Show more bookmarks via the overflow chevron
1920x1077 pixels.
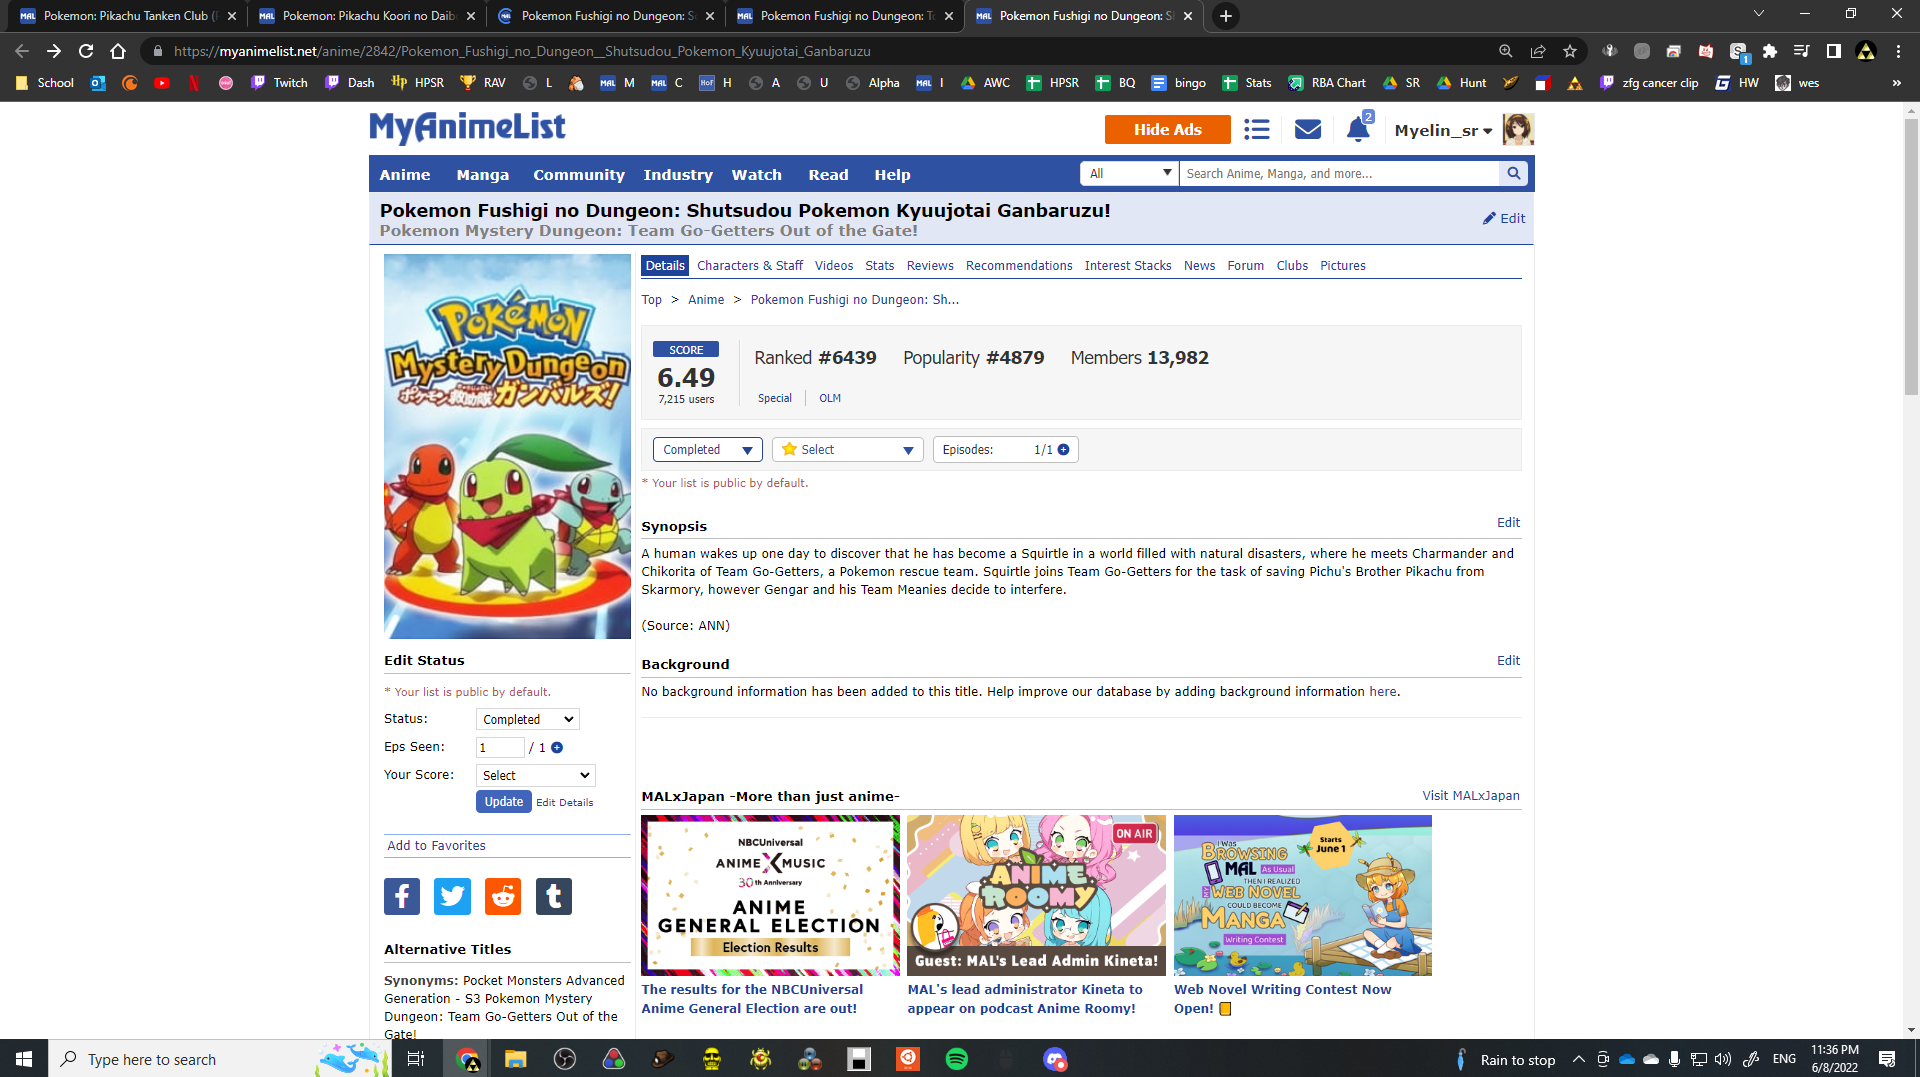coord(1896,83)
